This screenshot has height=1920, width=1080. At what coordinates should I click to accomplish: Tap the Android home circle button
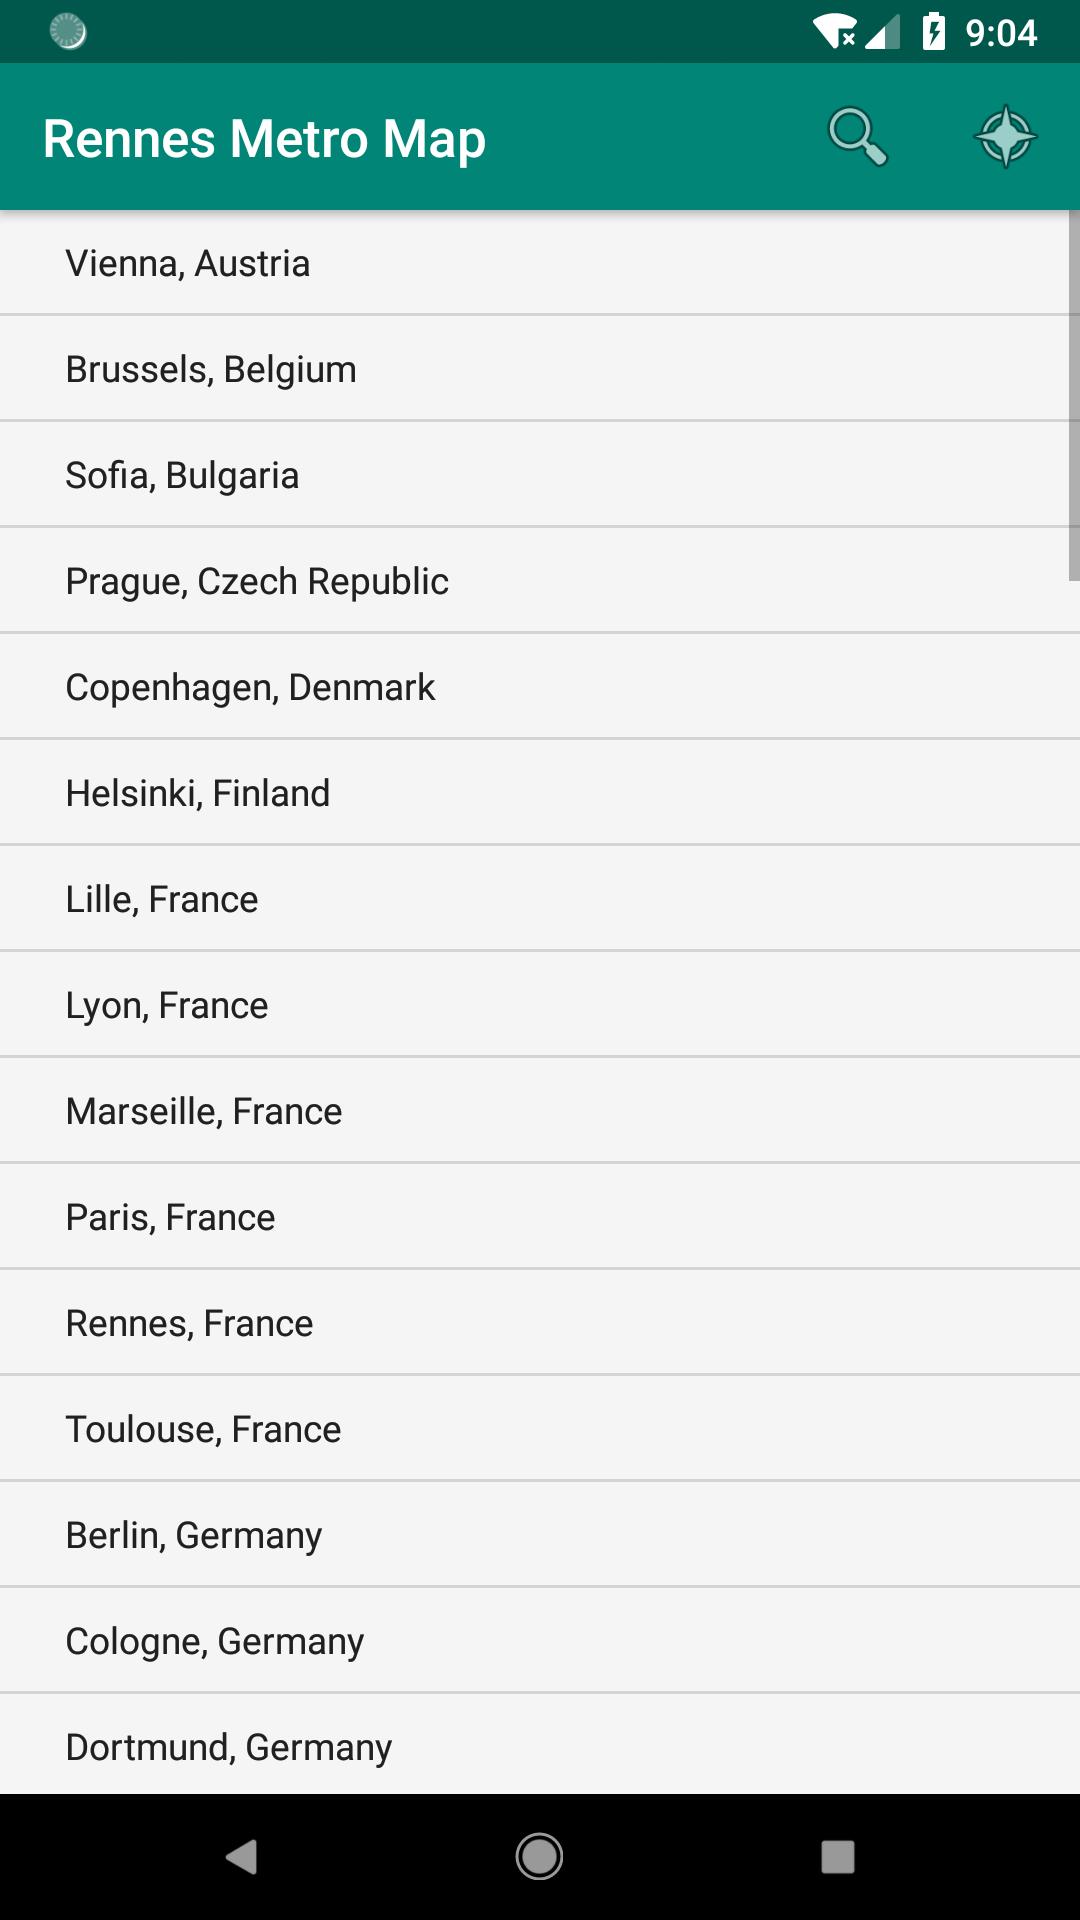pos(539,1857)
